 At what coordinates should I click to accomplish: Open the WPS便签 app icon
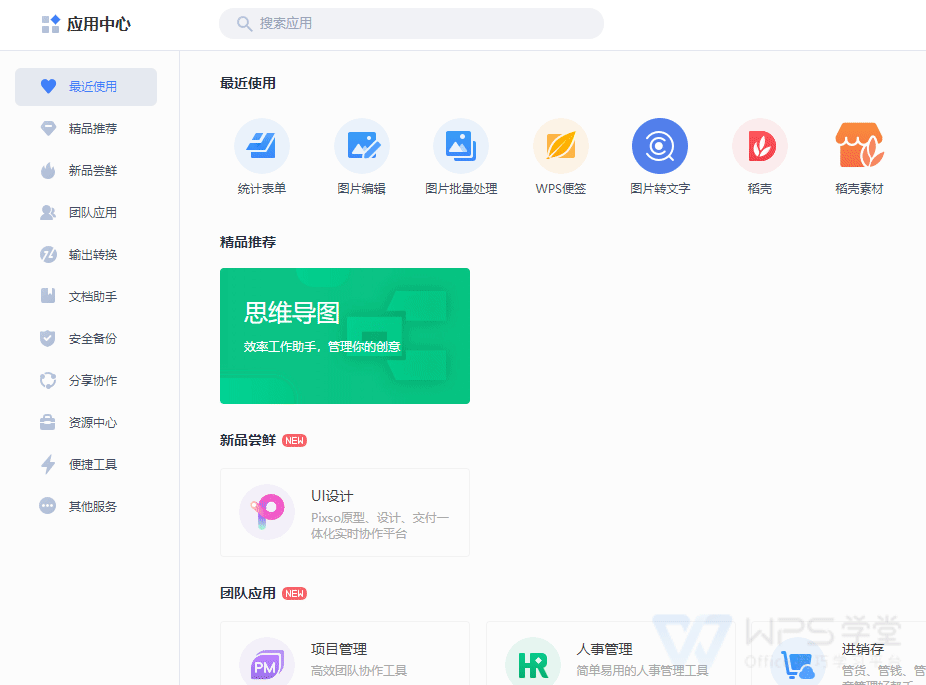point(560,146)
